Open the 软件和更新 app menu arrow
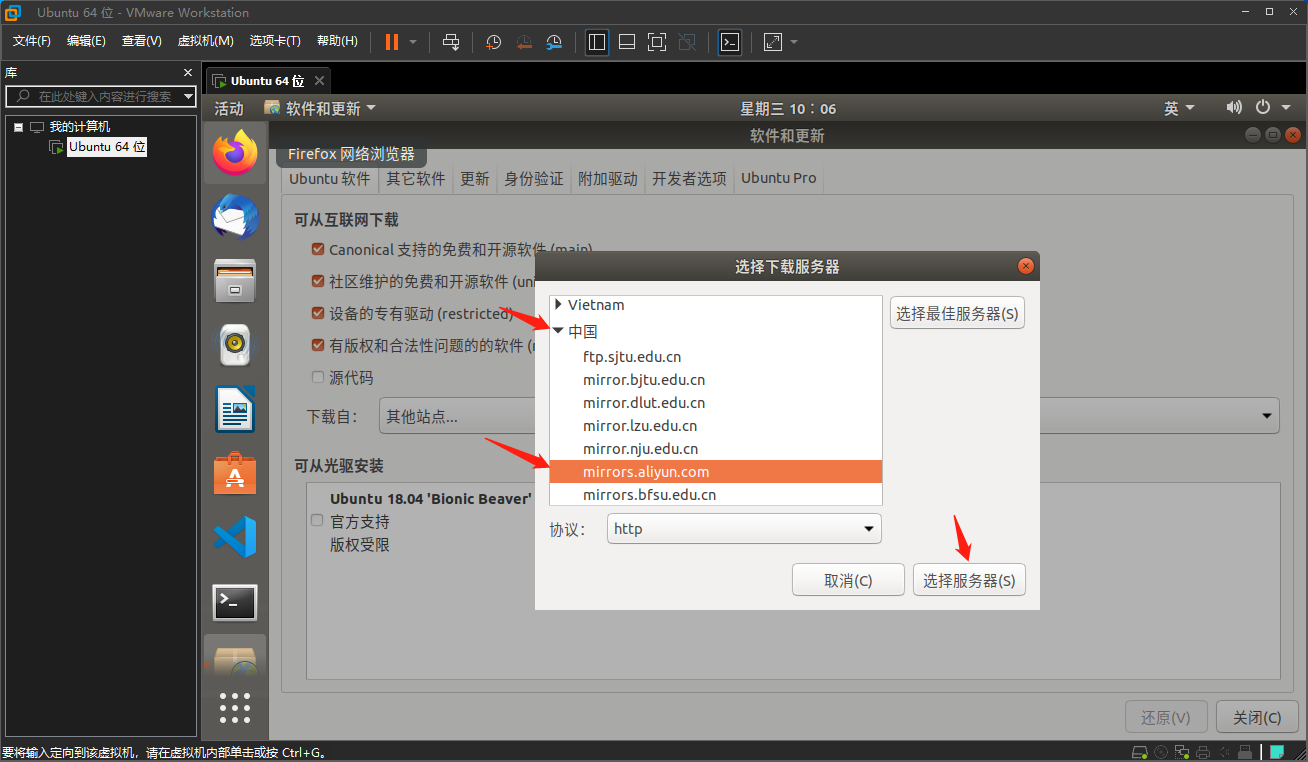1308x762 pixels. [x=371, y=108]
